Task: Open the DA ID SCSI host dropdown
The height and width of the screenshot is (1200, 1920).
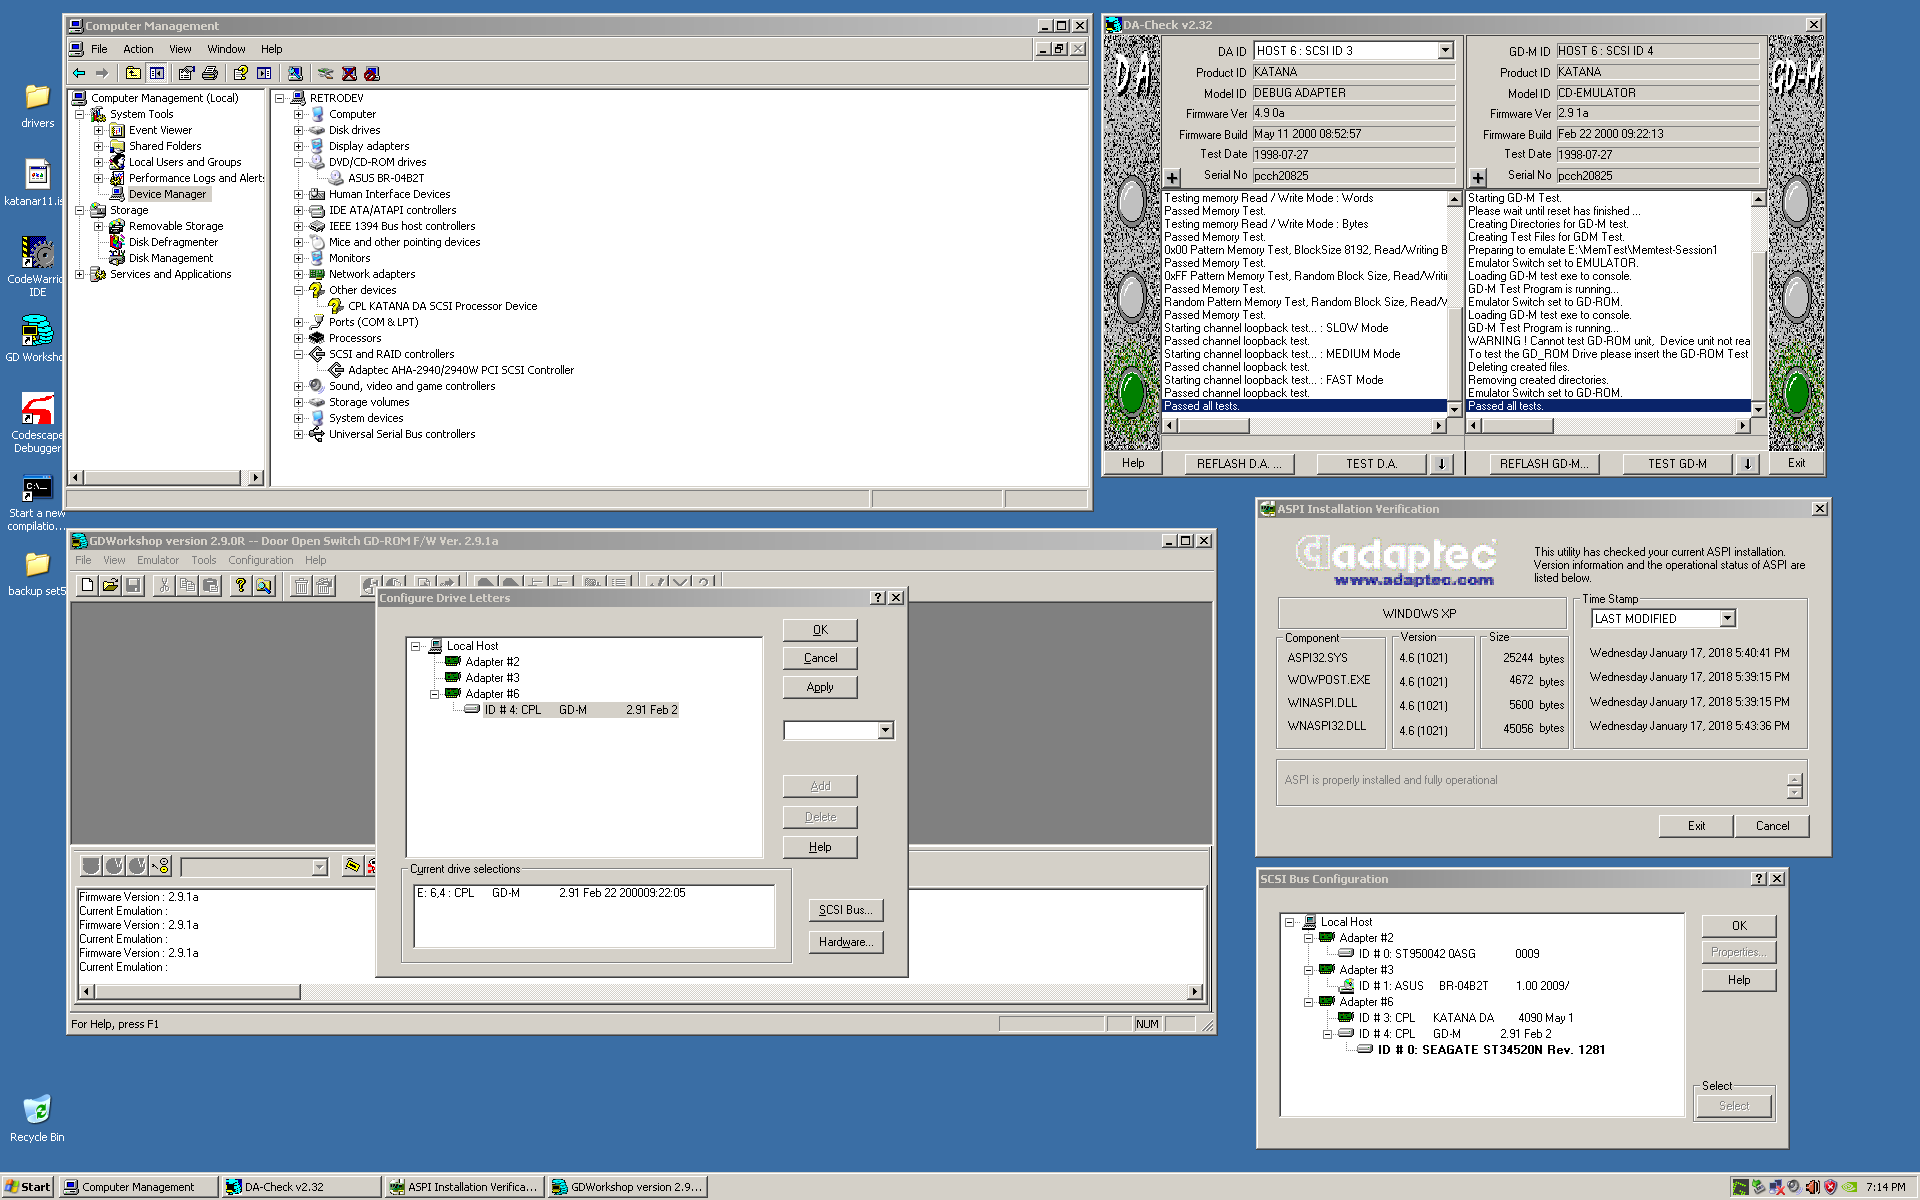Action: (1445, 50)
